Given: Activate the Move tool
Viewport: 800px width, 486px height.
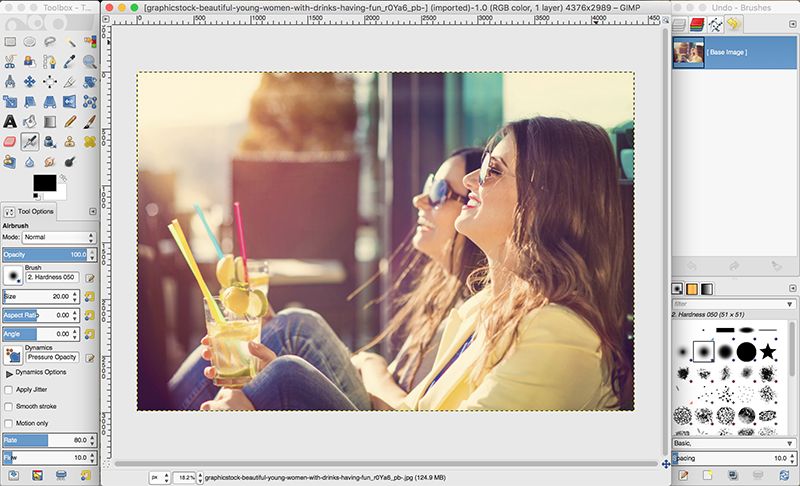Looking at the screenshot, I should point(30,82).
